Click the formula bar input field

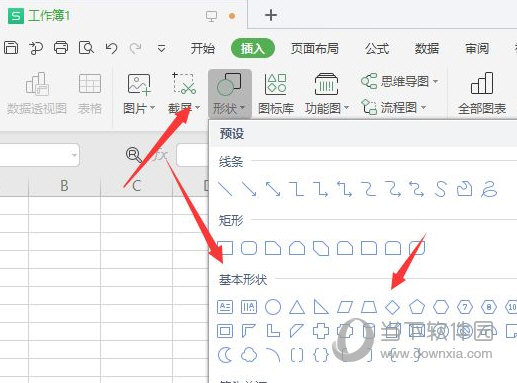[x=193, y=155]
